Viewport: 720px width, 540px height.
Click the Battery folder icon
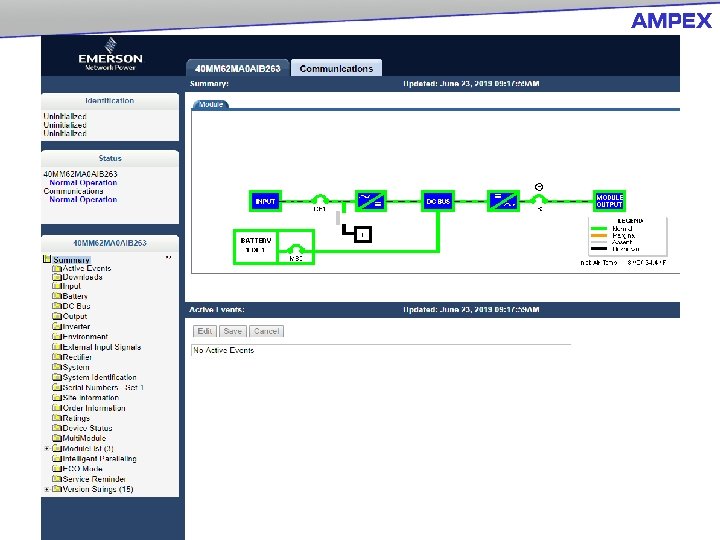click(x=56, y=296)
